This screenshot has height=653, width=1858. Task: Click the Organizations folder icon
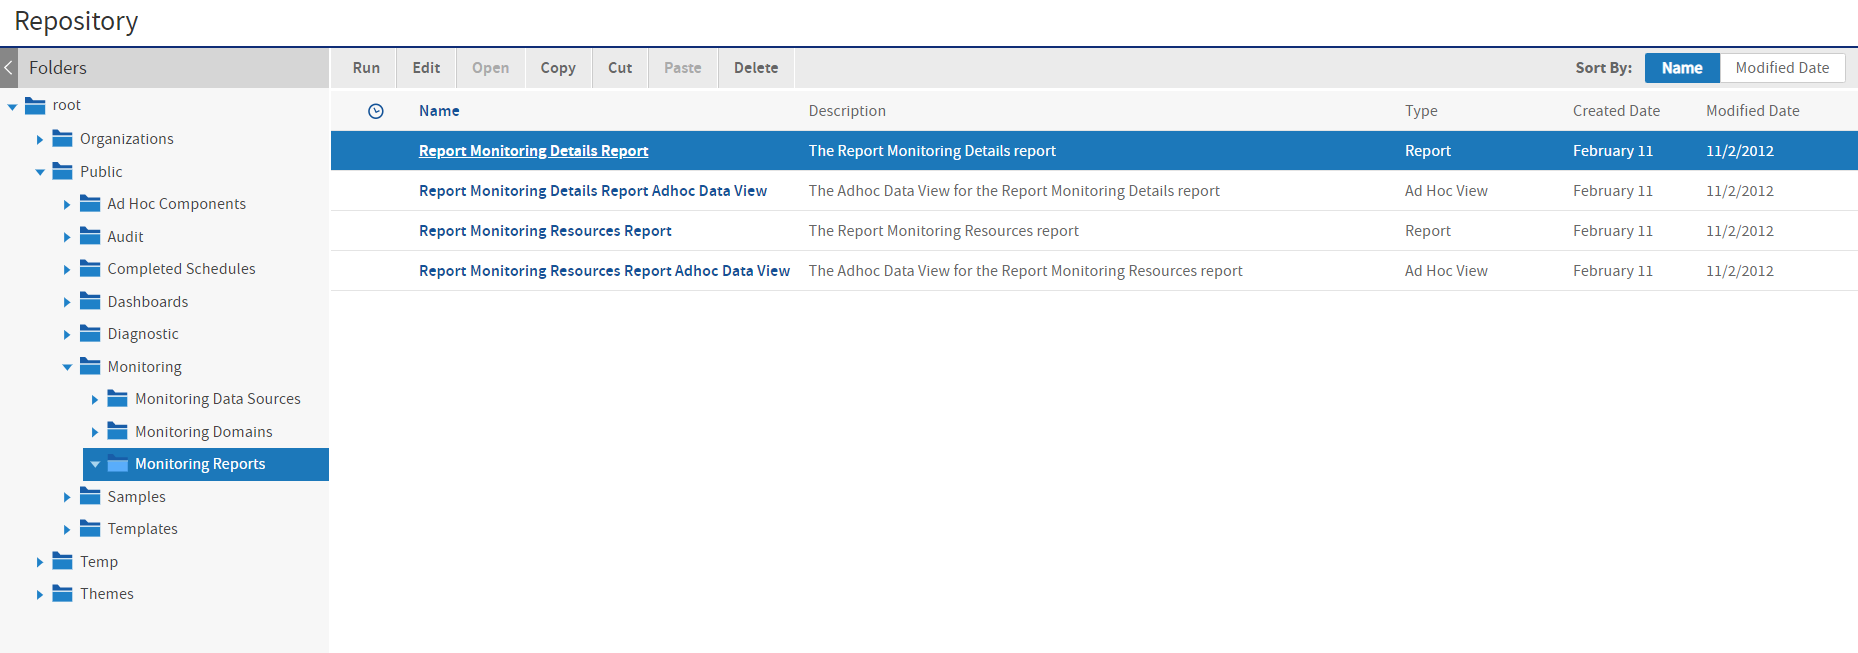point(63,138)
